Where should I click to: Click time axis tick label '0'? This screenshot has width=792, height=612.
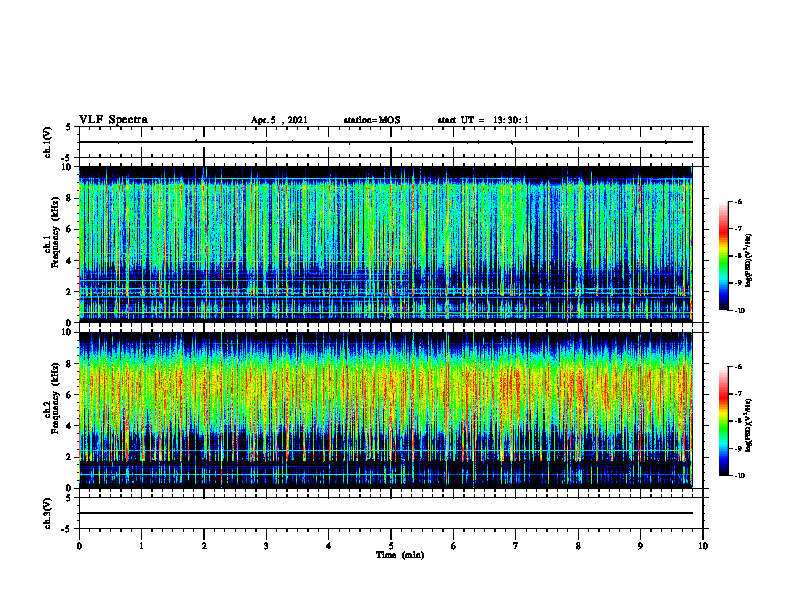tap(79, 546)
